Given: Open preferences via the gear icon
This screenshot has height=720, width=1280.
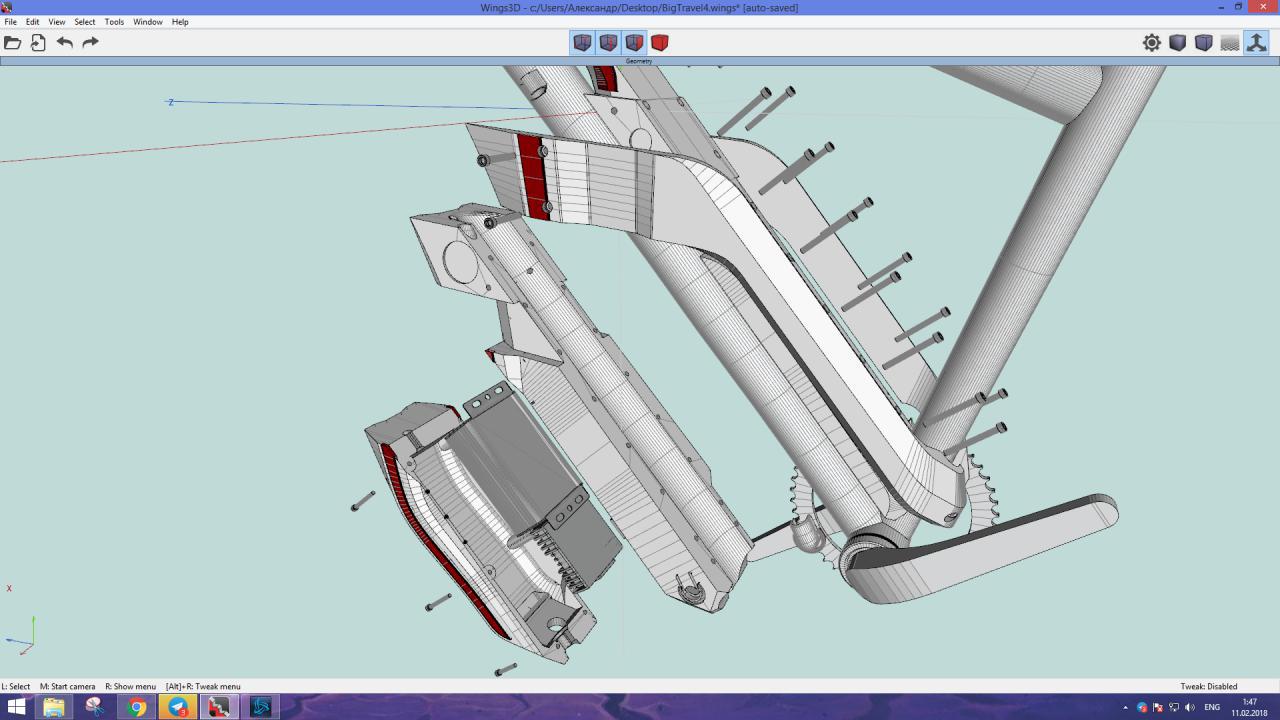Looking at the screenshot, I should click(1152, 42).
